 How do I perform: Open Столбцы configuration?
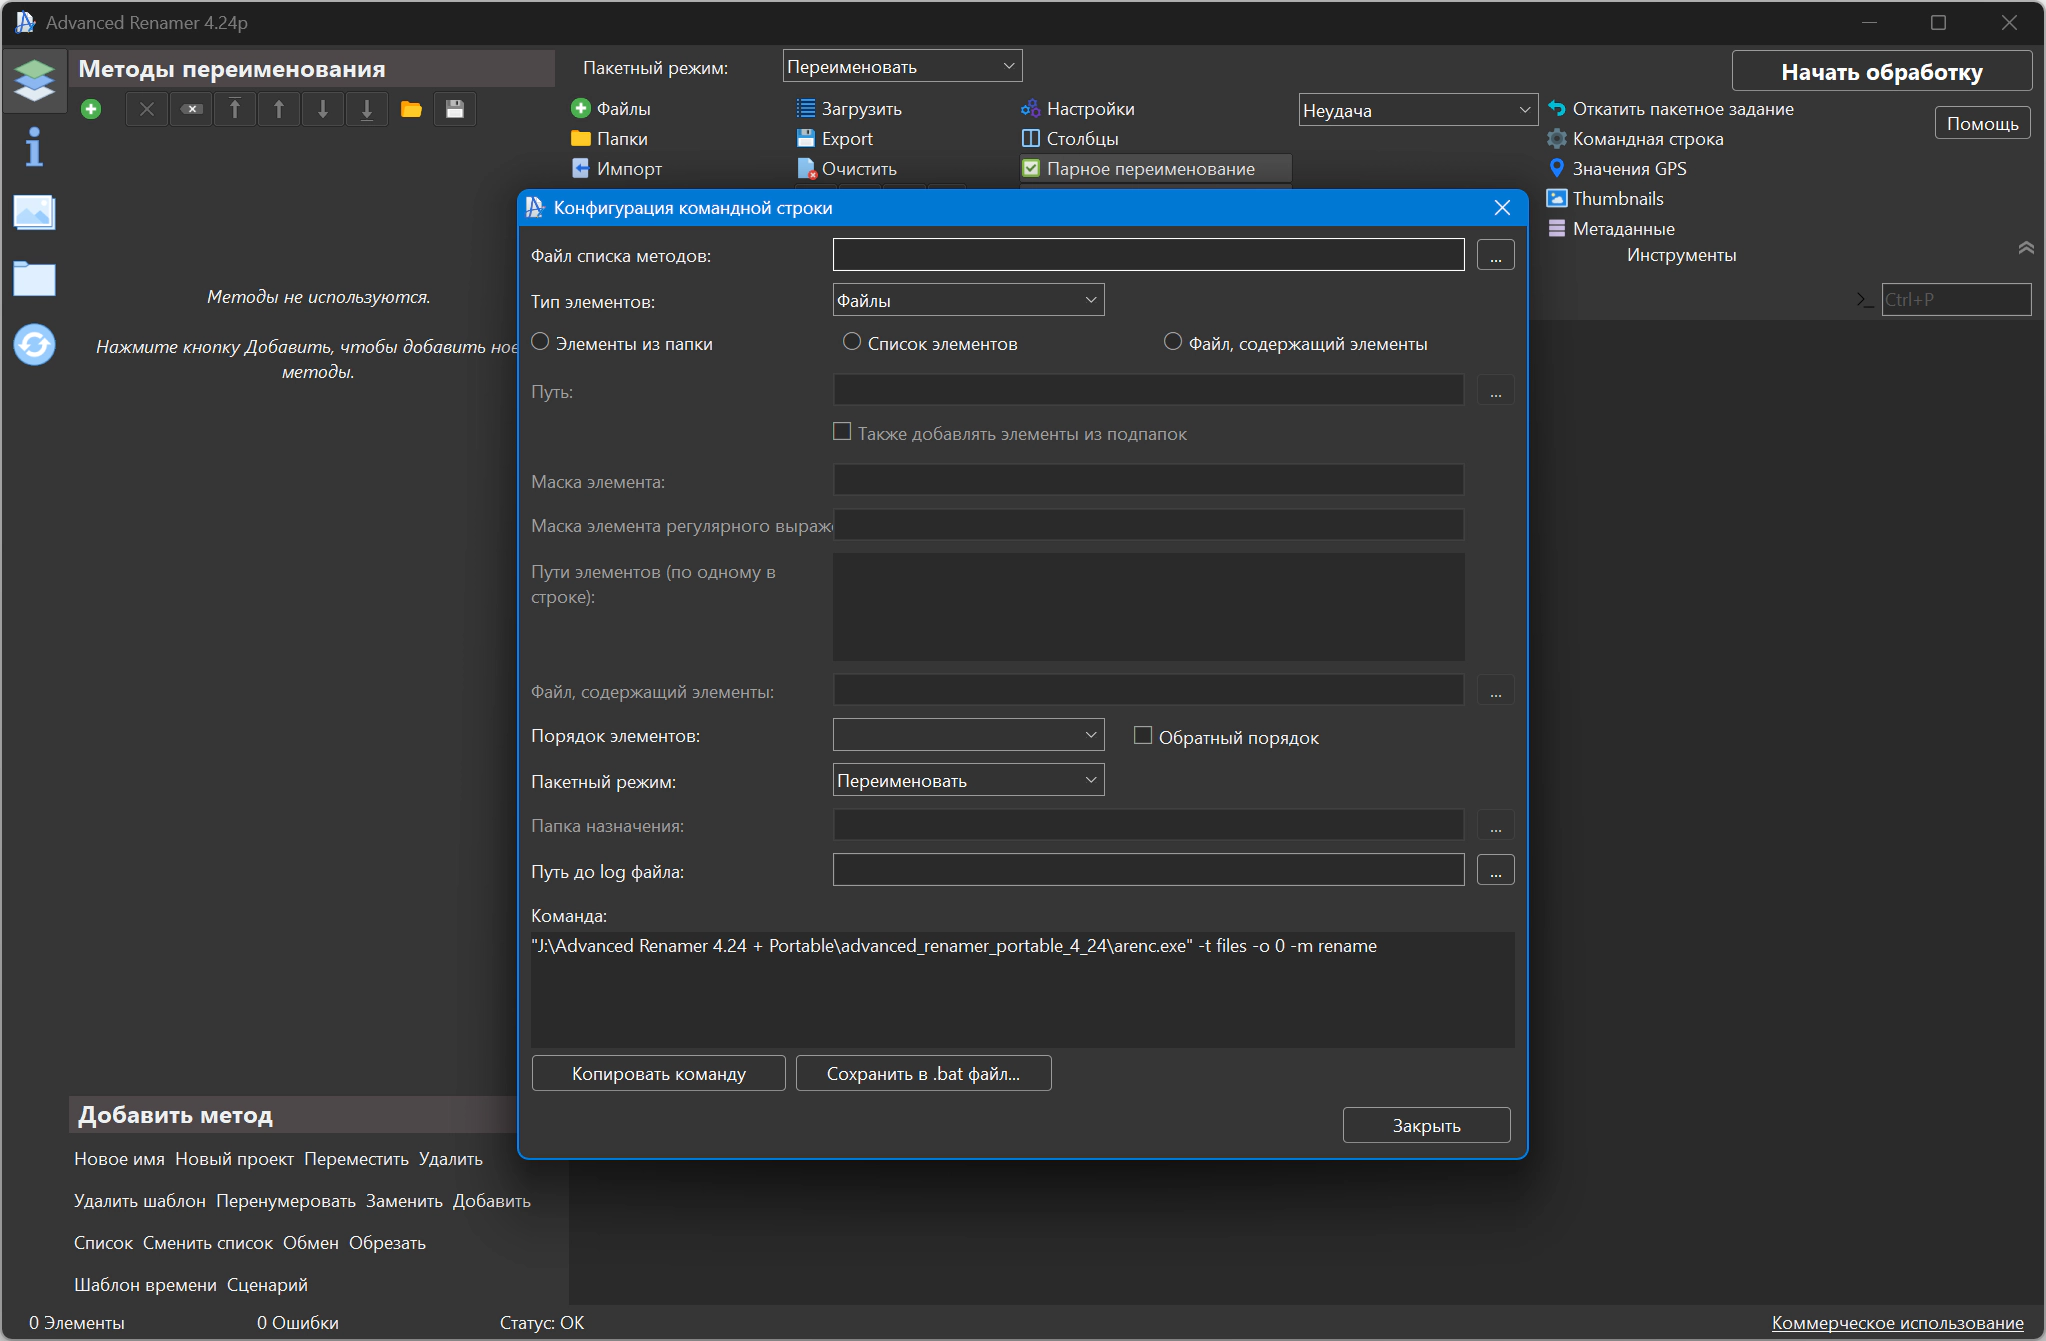1070,138
